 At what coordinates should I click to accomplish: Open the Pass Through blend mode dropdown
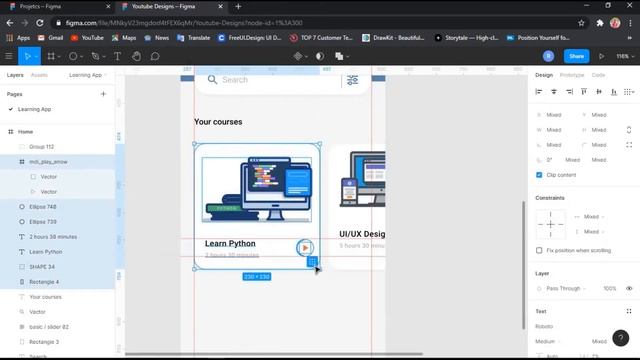click(x=566, y=288)
